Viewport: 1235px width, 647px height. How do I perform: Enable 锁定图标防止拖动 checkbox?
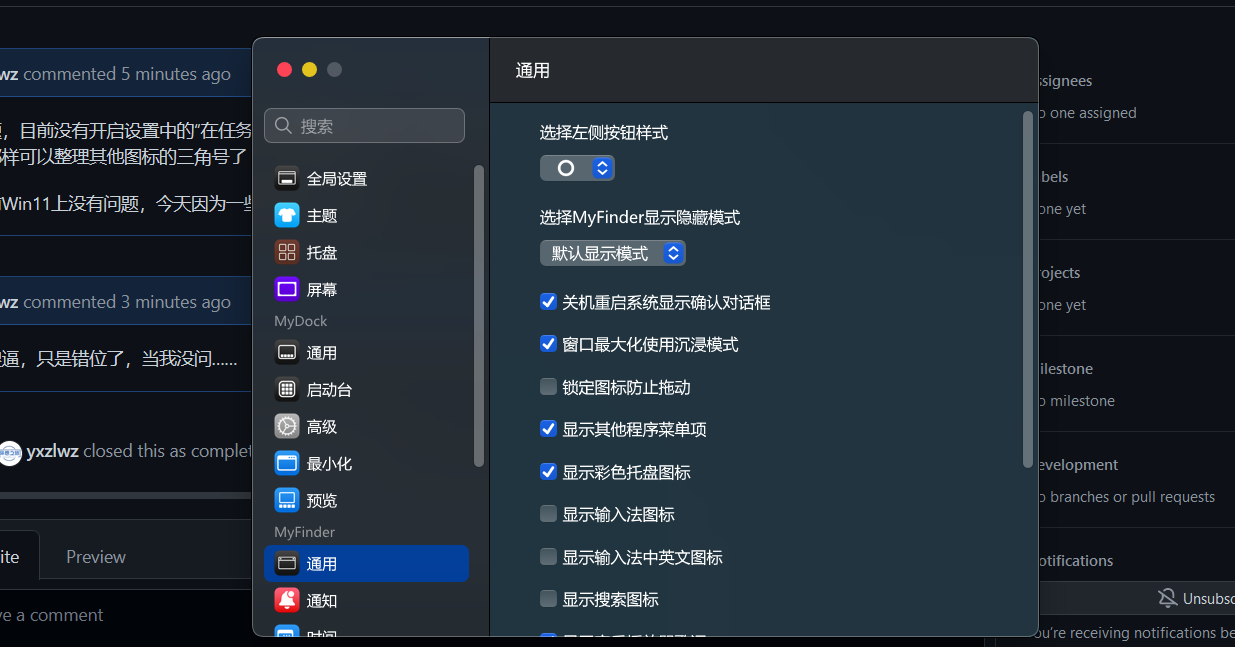click(548, 387)
